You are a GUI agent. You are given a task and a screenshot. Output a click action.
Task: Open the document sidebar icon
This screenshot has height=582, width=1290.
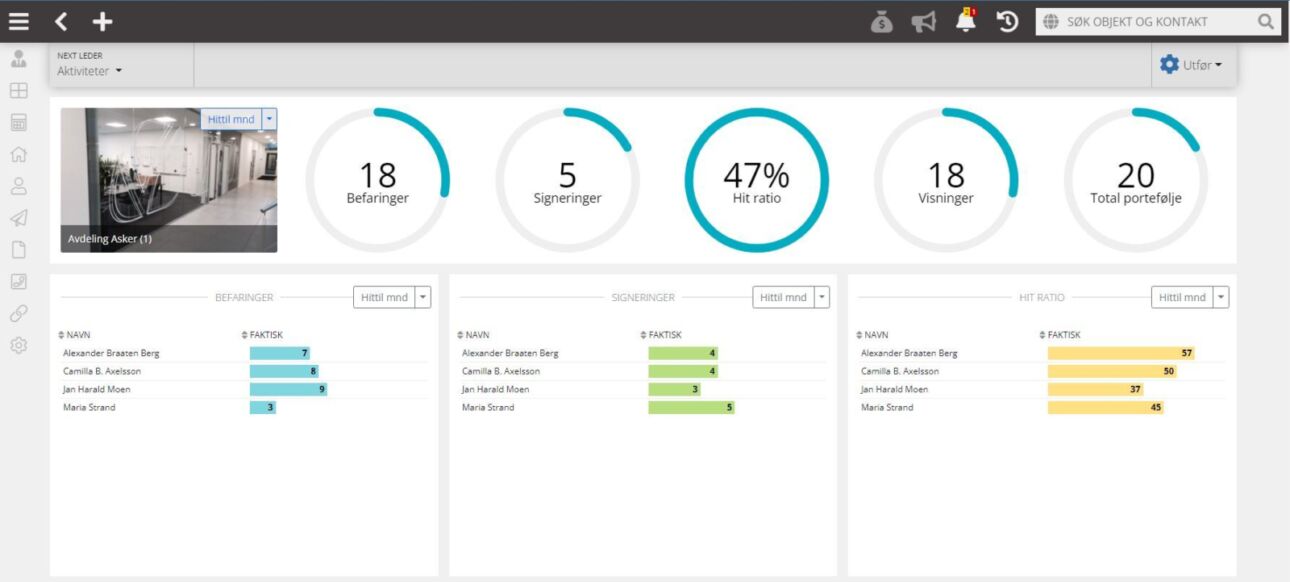tap(18, 250)
